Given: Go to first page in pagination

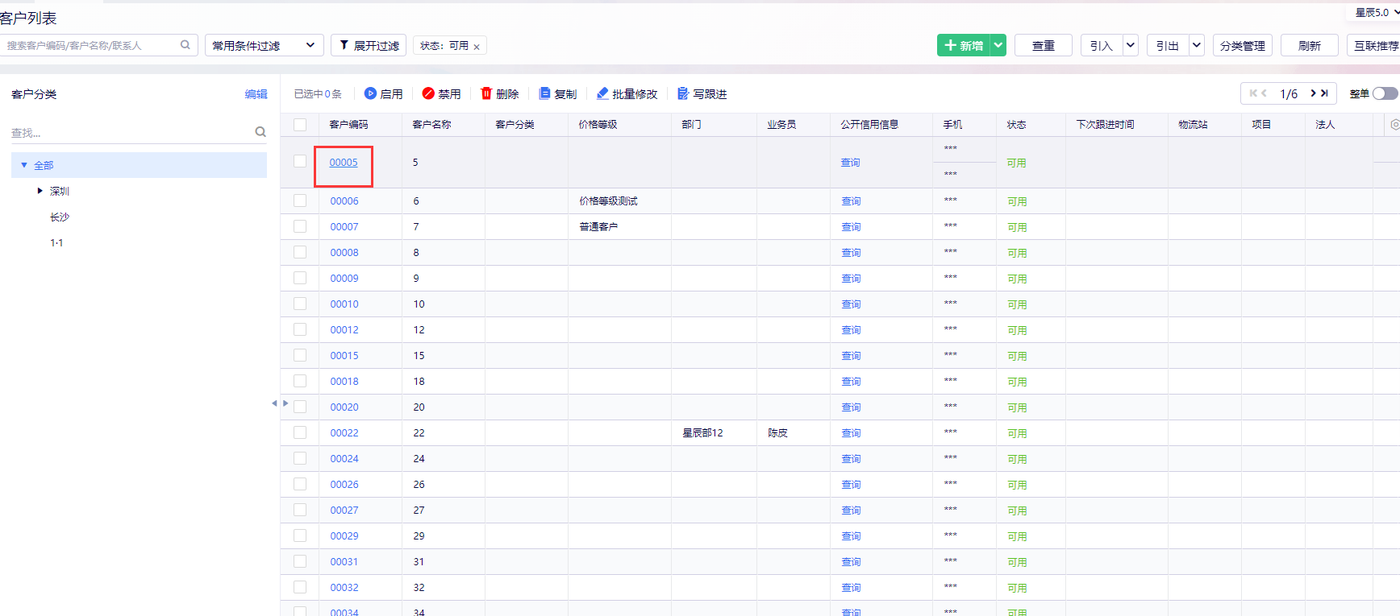Looking at the screenshot, I should point(1253,93).
